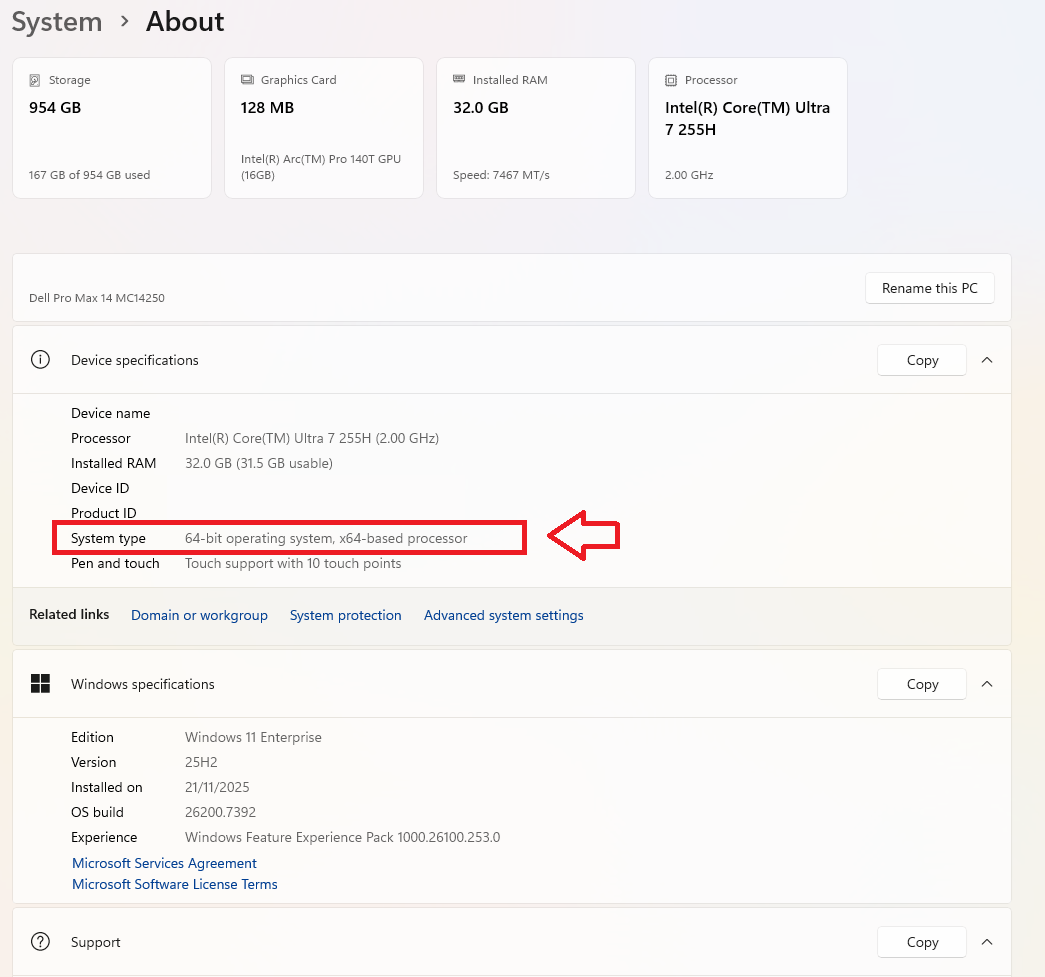This screenshot has width=1045, height=977.
Task: Open Microsoft Software License Terms link
Action: 175,884
